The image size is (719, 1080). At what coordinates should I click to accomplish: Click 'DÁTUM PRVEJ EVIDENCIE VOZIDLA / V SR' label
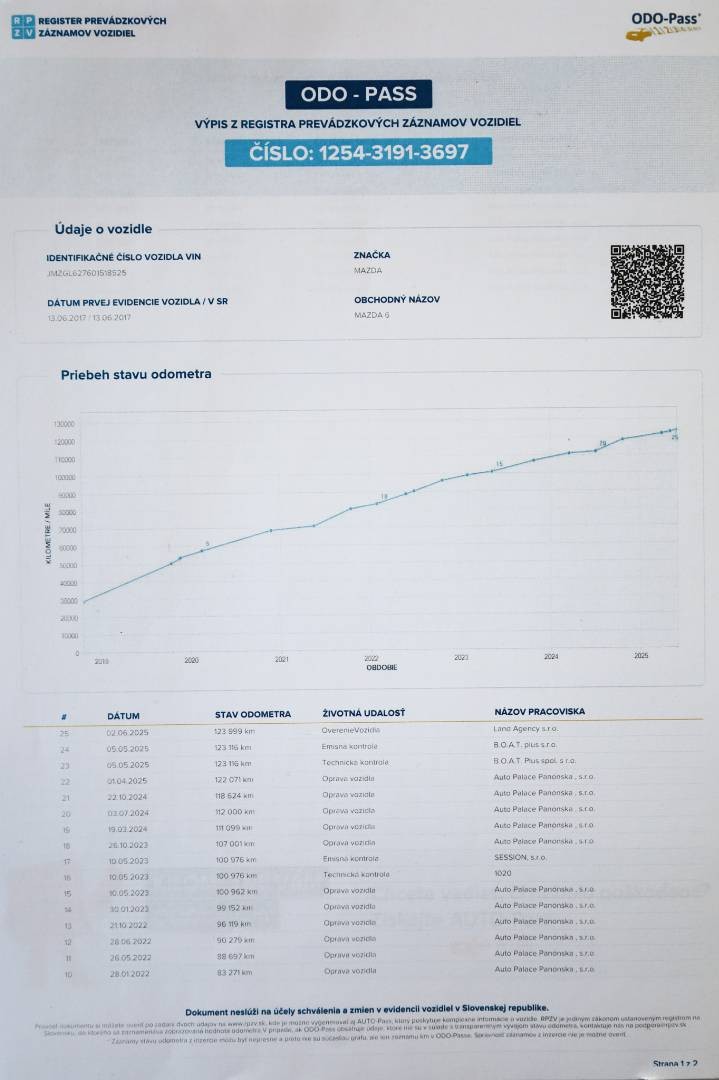point(137,302)
